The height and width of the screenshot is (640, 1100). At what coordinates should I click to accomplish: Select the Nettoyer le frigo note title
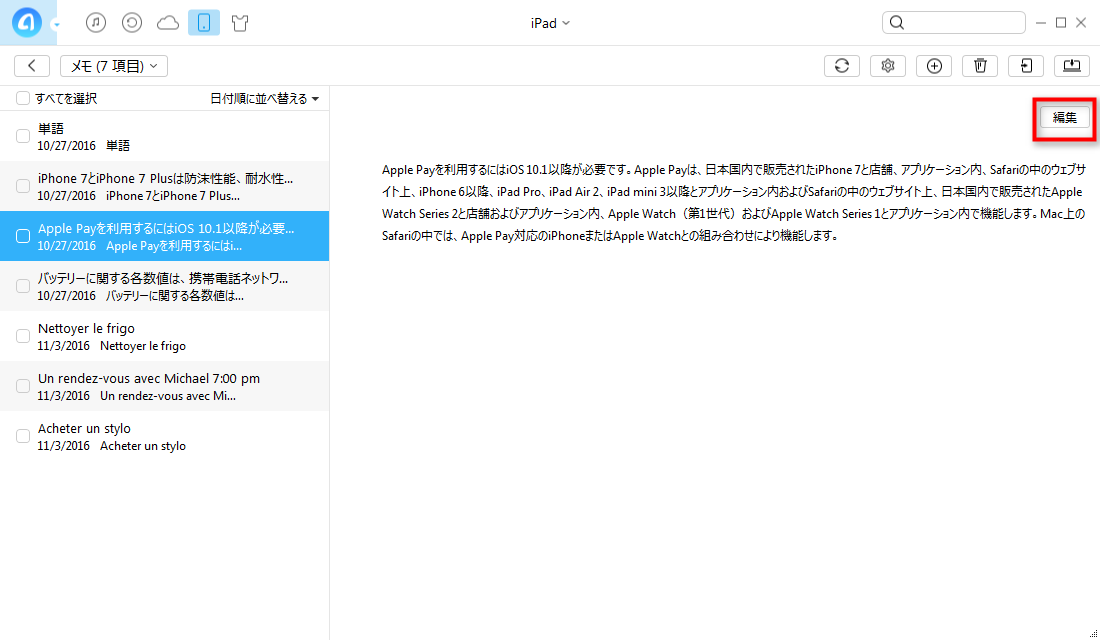(x=86, y=328)
